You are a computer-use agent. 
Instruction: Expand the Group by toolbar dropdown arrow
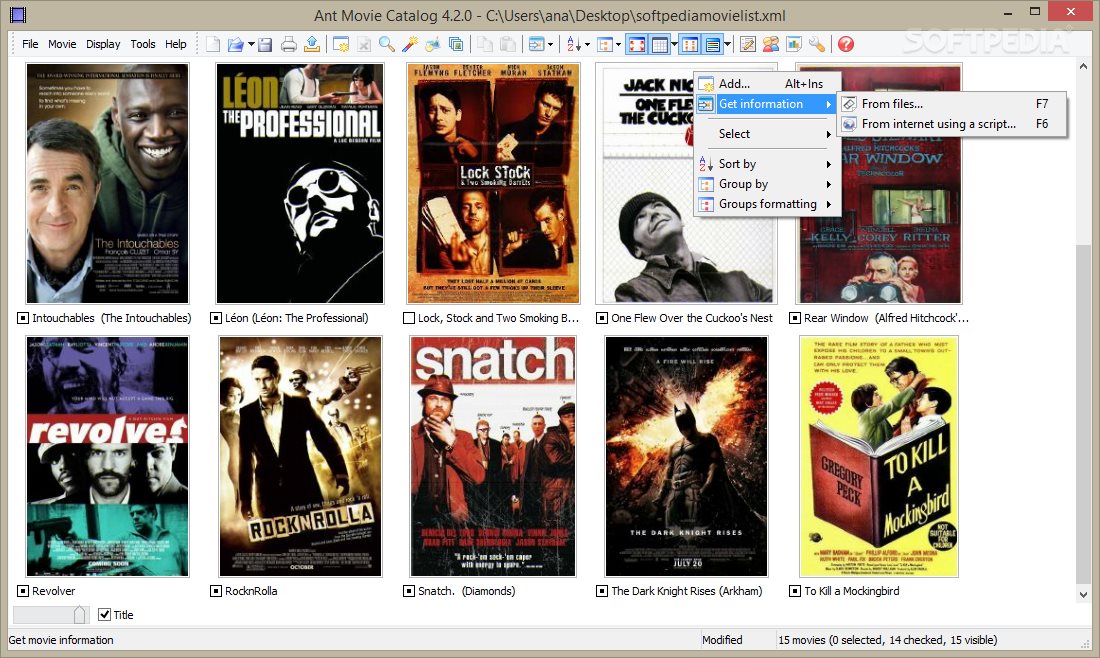pyautogui.click(x=618, y=44)
